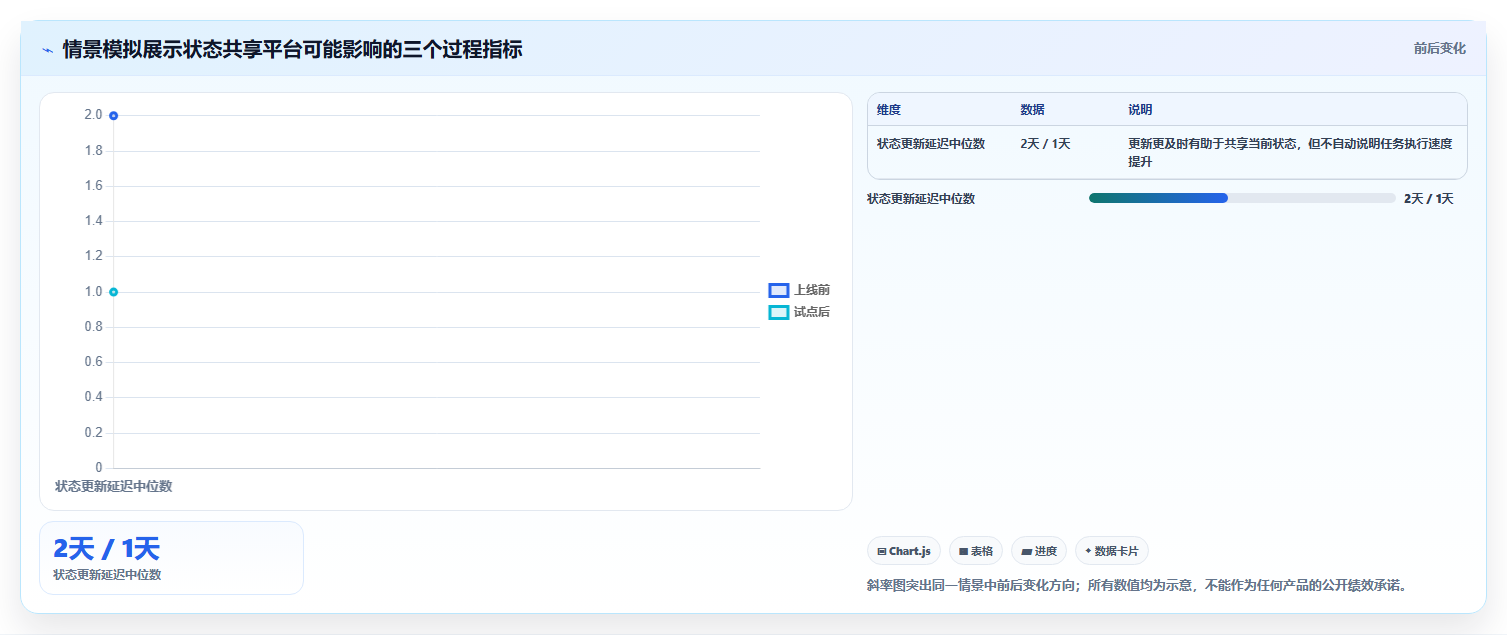Click the 维度 column header
The width and height of the screenshot is (1507, 635).
coord(889,110)
